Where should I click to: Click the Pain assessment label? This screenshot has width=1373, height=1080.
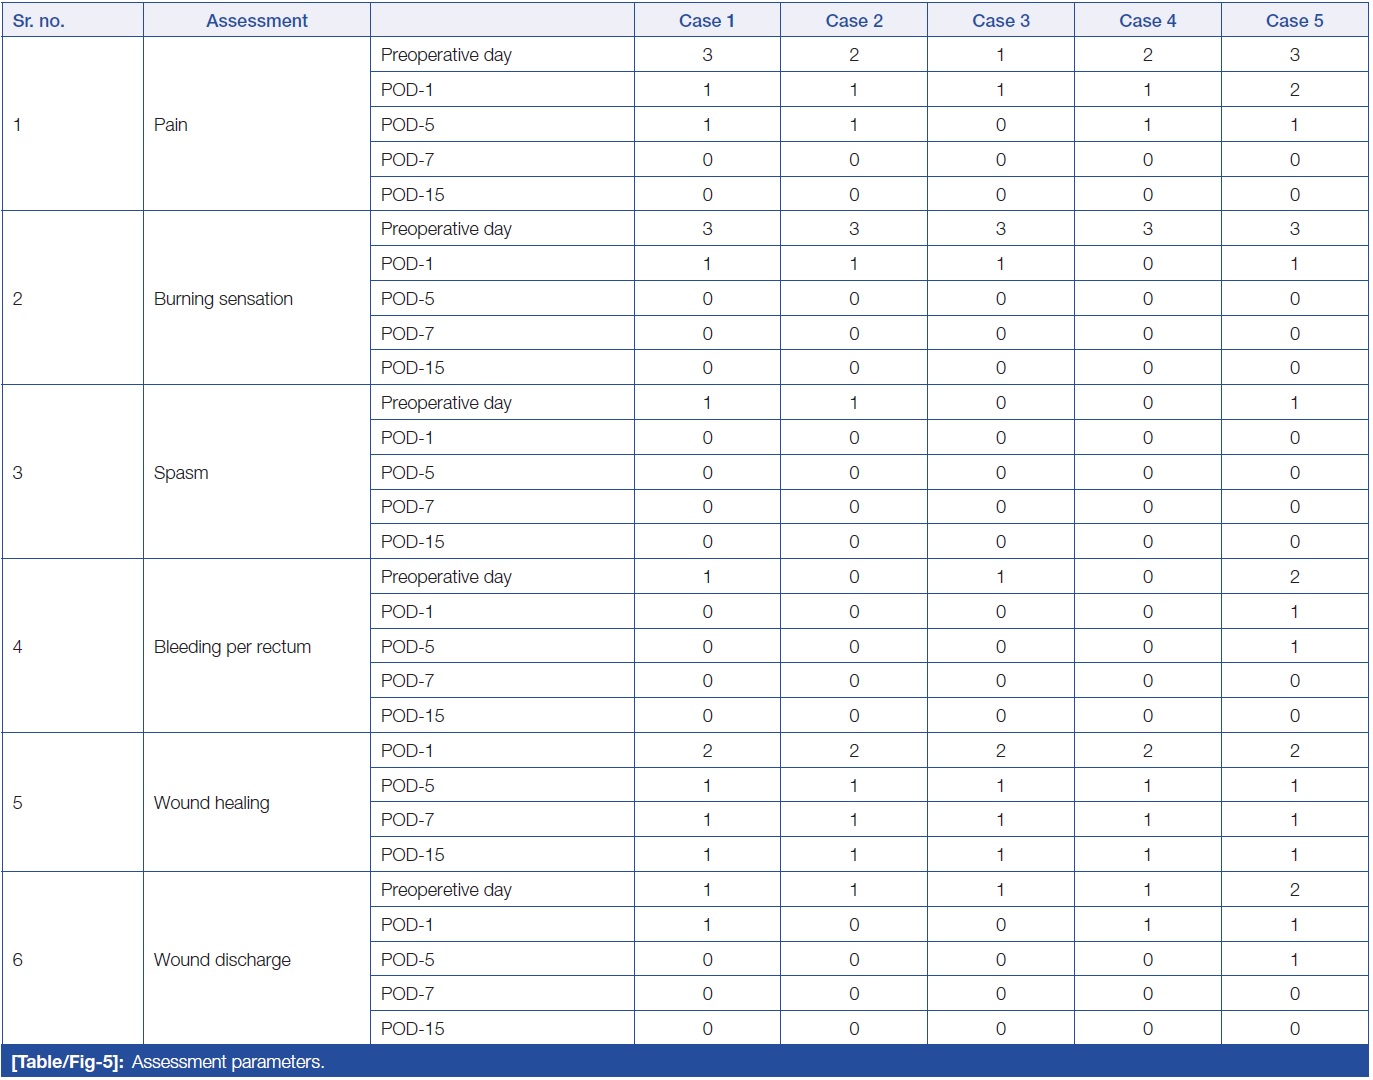click(x=171, y=125)
